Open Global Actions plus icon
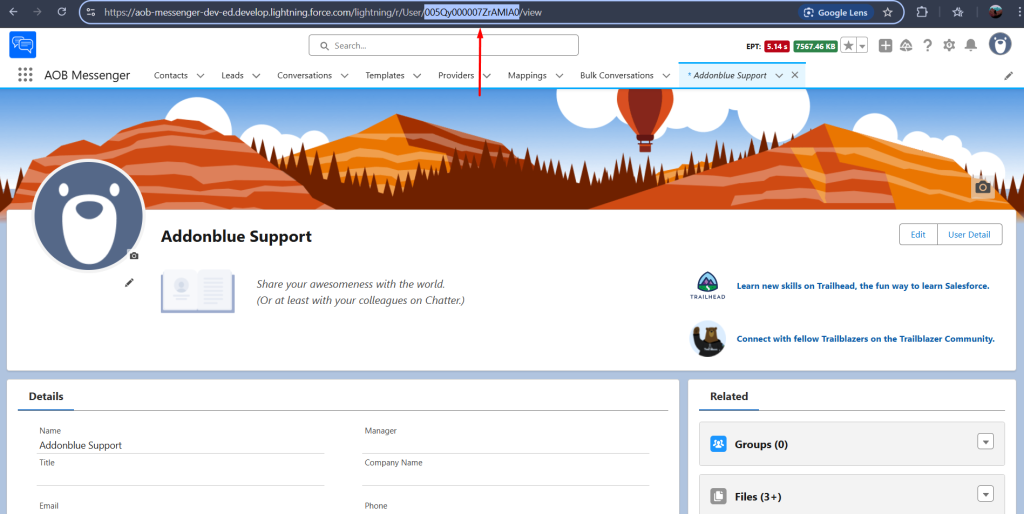Screen dimensions: 1024x514 [x=885, y=45]
